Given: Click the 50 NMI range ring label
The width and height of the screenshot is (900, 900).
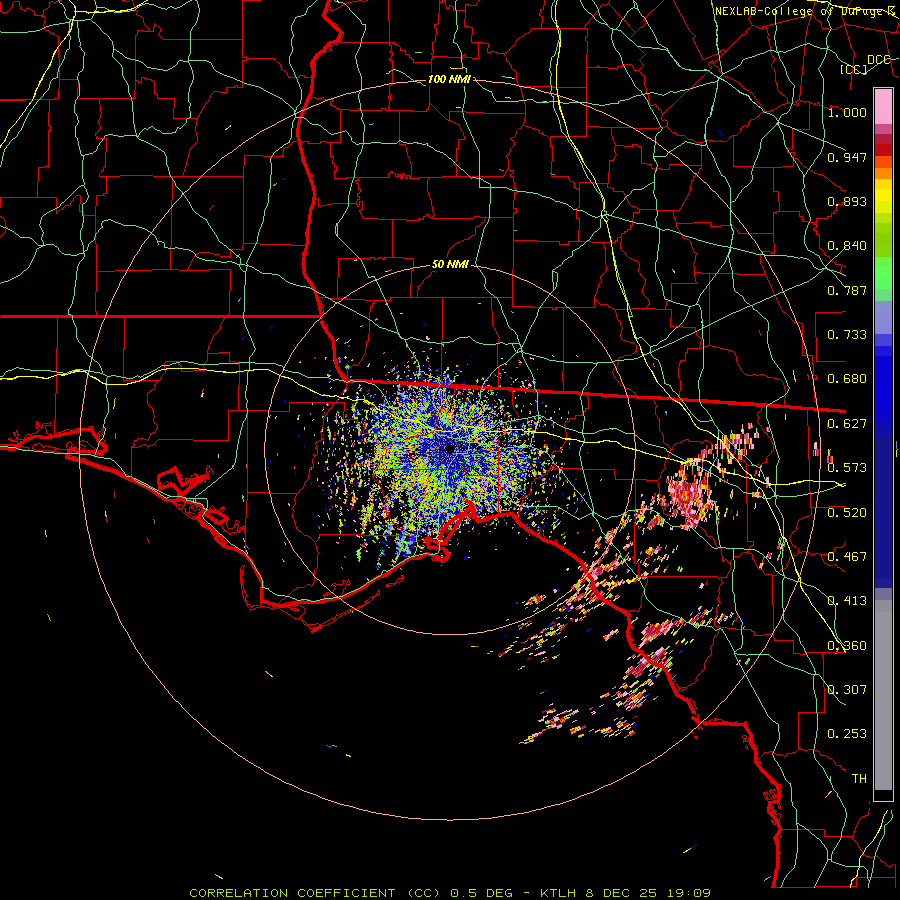Looking at the screenshot, I should coord(450,265).
